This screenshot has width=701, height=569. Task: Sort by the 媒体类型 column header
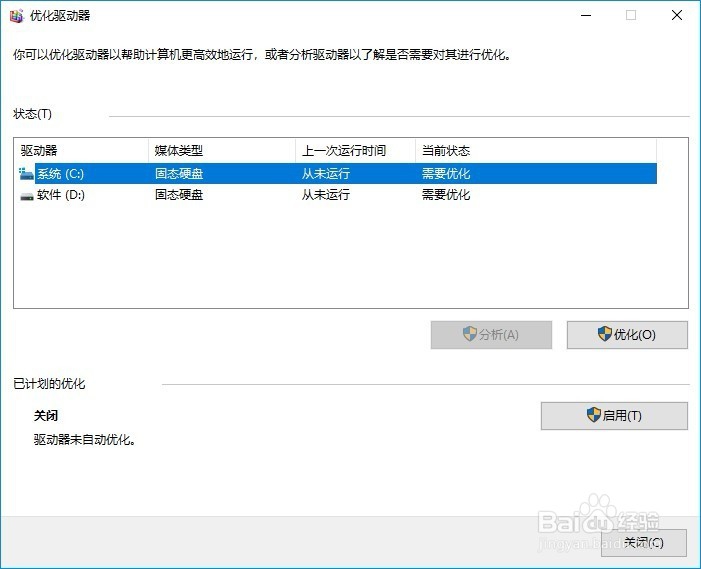tap(222, 151)
